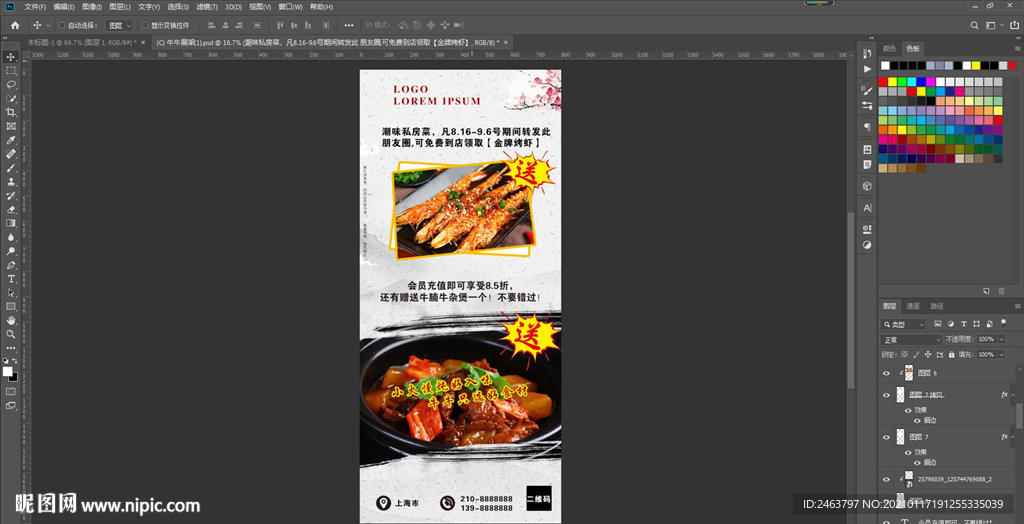Open Layers panel flyout menu
This screenshot has width=1024, height=524.
[x=1016, y=306]
